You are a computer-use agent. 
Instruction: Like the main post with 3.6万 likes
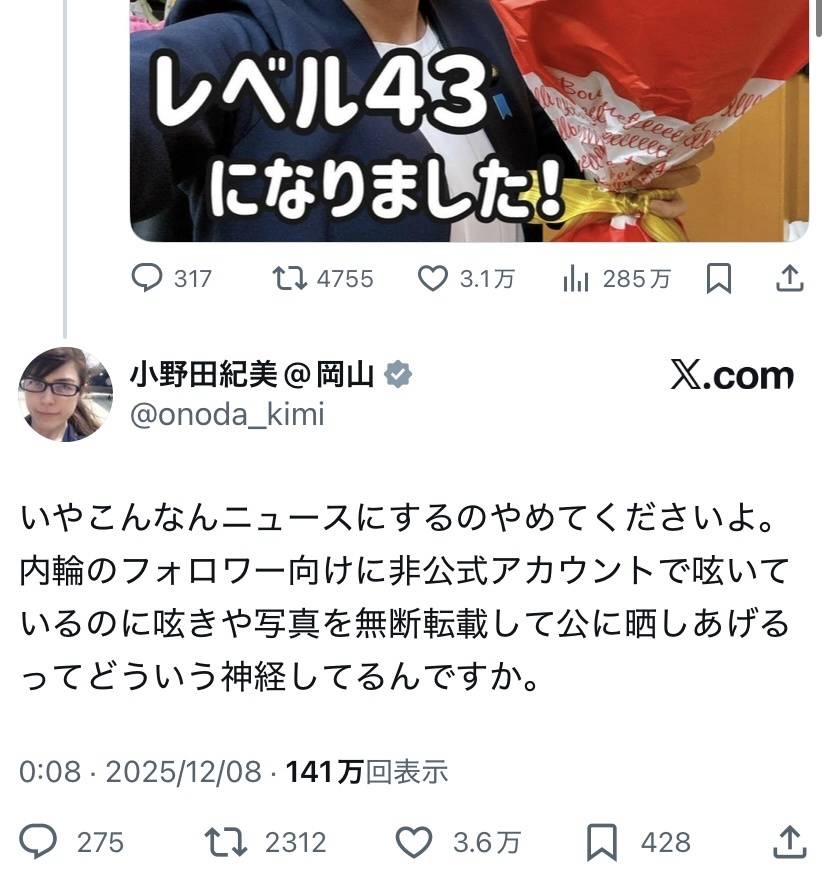click(x=458, y=842)
